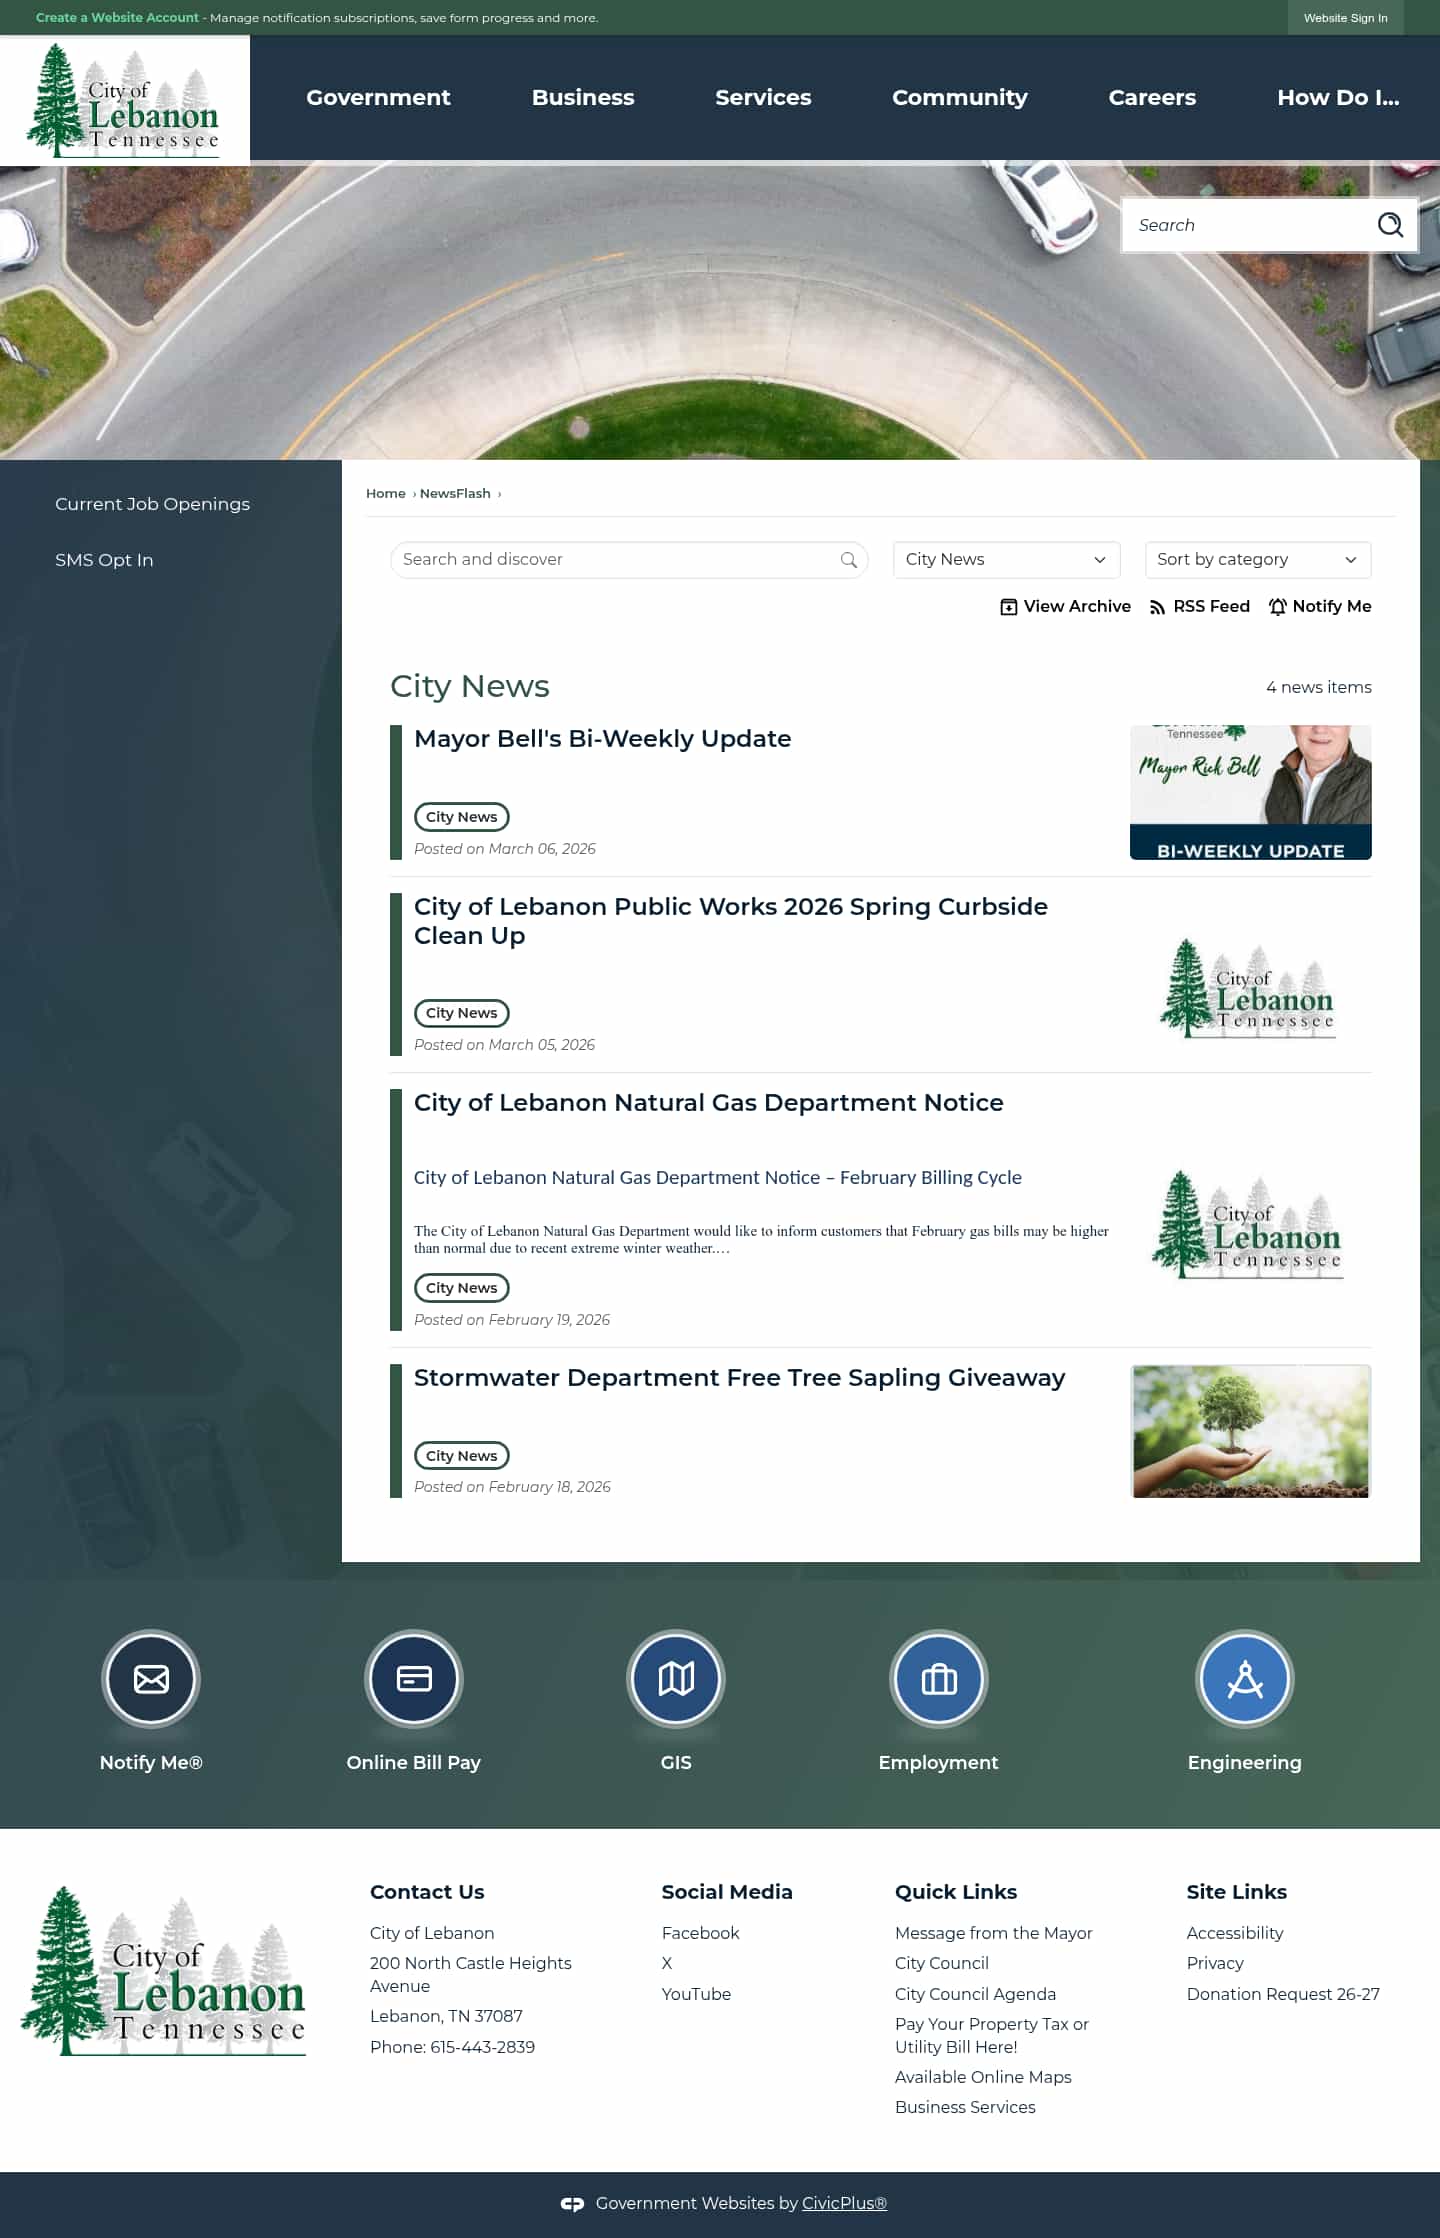
Task: Go to NewsFlash breadcrumb
Action: click(455, 493)
